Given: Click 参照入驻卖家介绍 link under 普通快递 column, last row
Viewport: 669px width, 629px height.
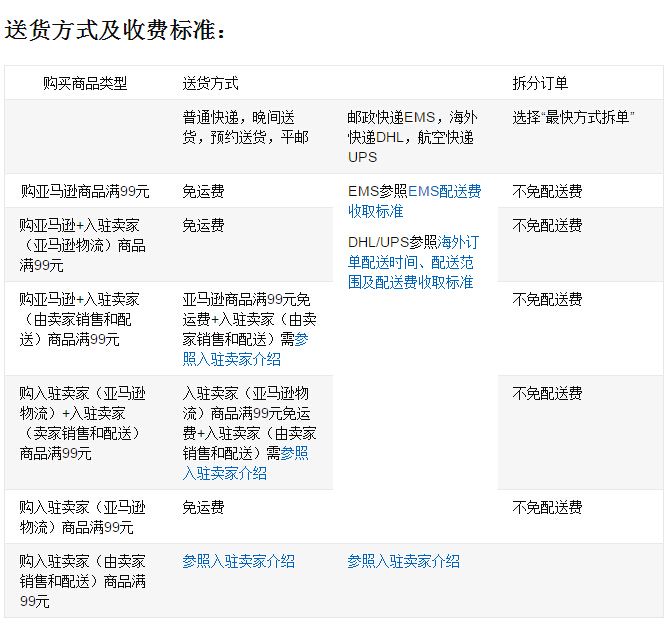Looking at the screenshot, I should click(239, 561).
